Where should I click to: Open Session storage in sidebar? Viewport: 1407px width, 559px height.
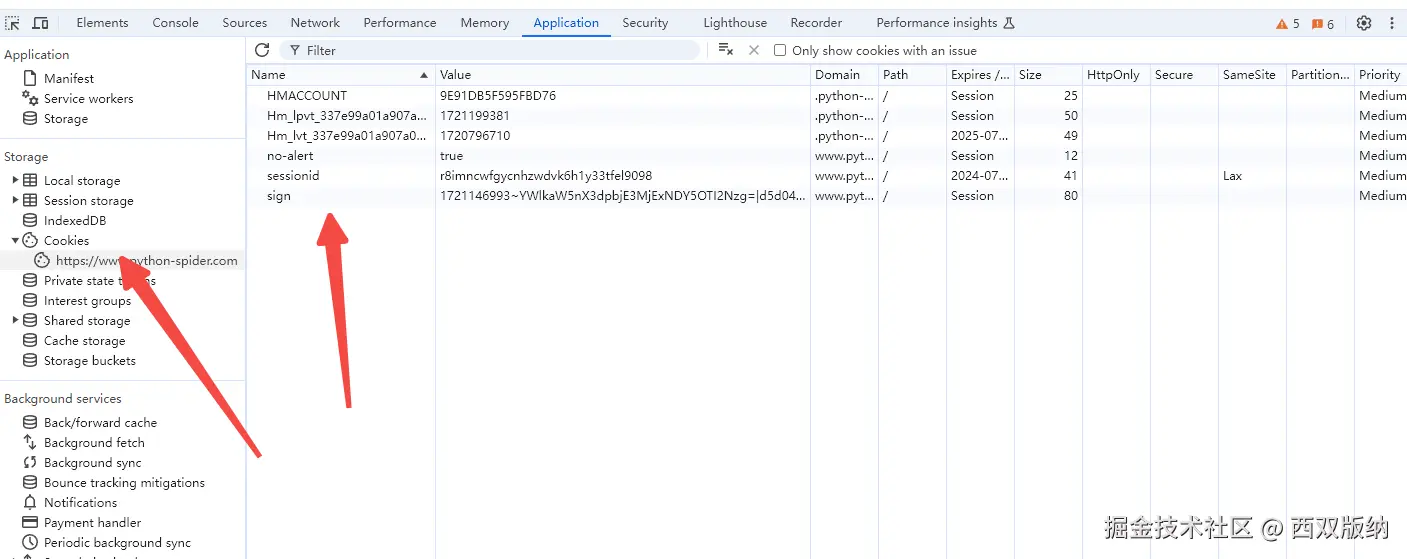pos(88,200)
